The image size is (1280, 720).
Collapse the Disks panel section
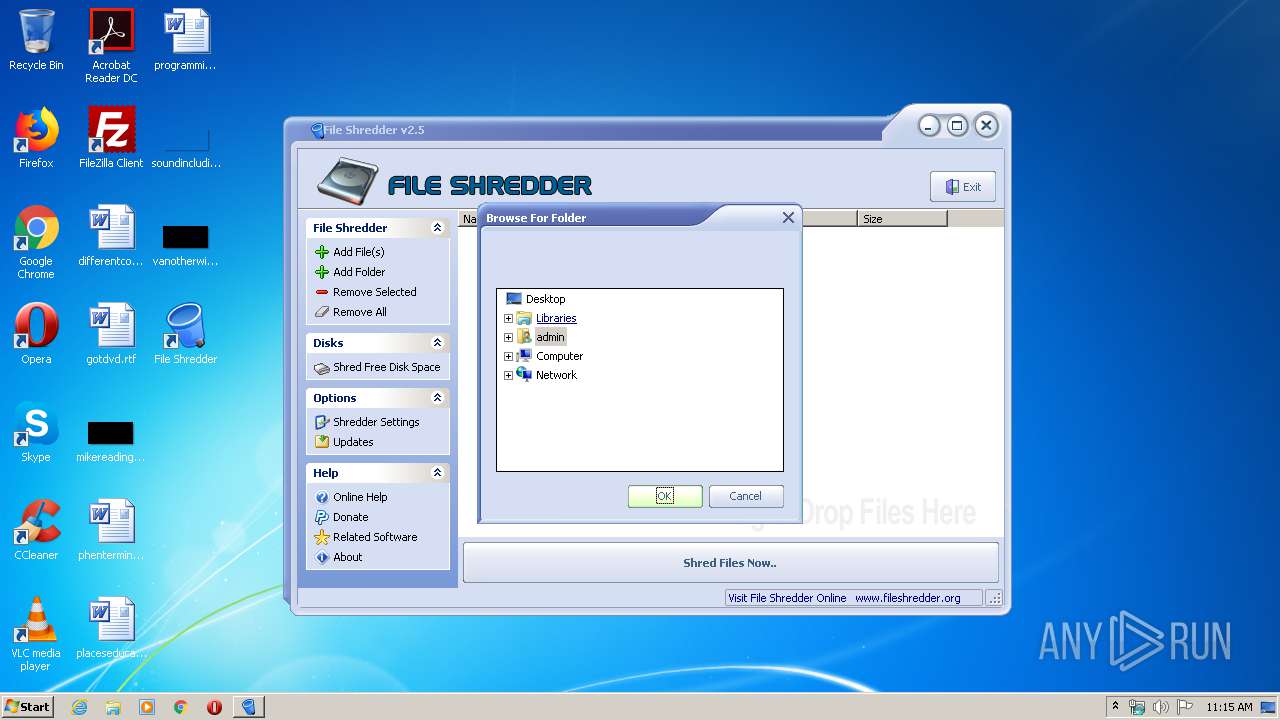[437, 343]
